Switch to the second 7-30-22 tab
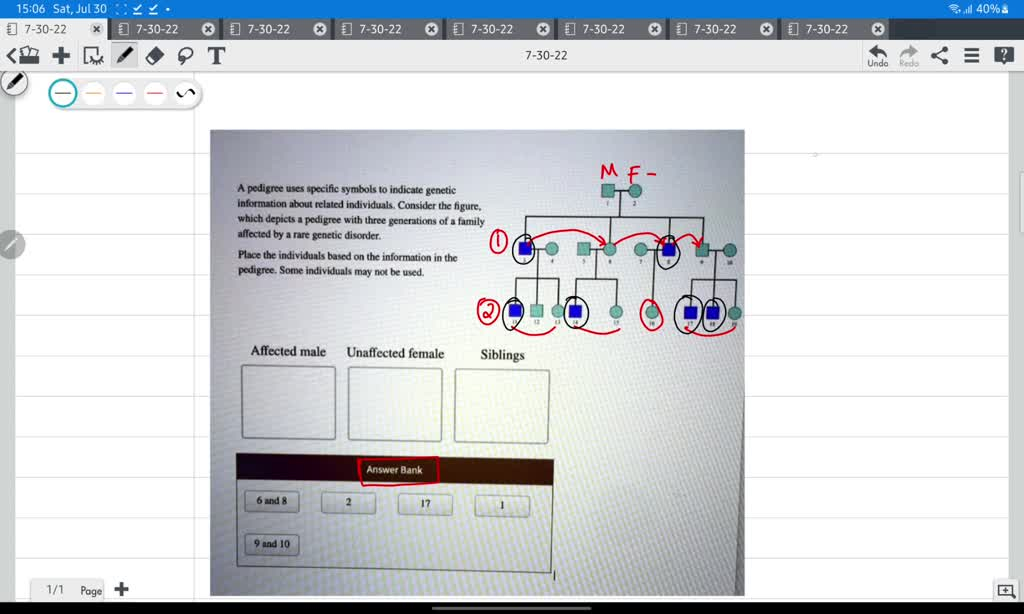Screen dimensions: 1024x614 coord(157,29)
